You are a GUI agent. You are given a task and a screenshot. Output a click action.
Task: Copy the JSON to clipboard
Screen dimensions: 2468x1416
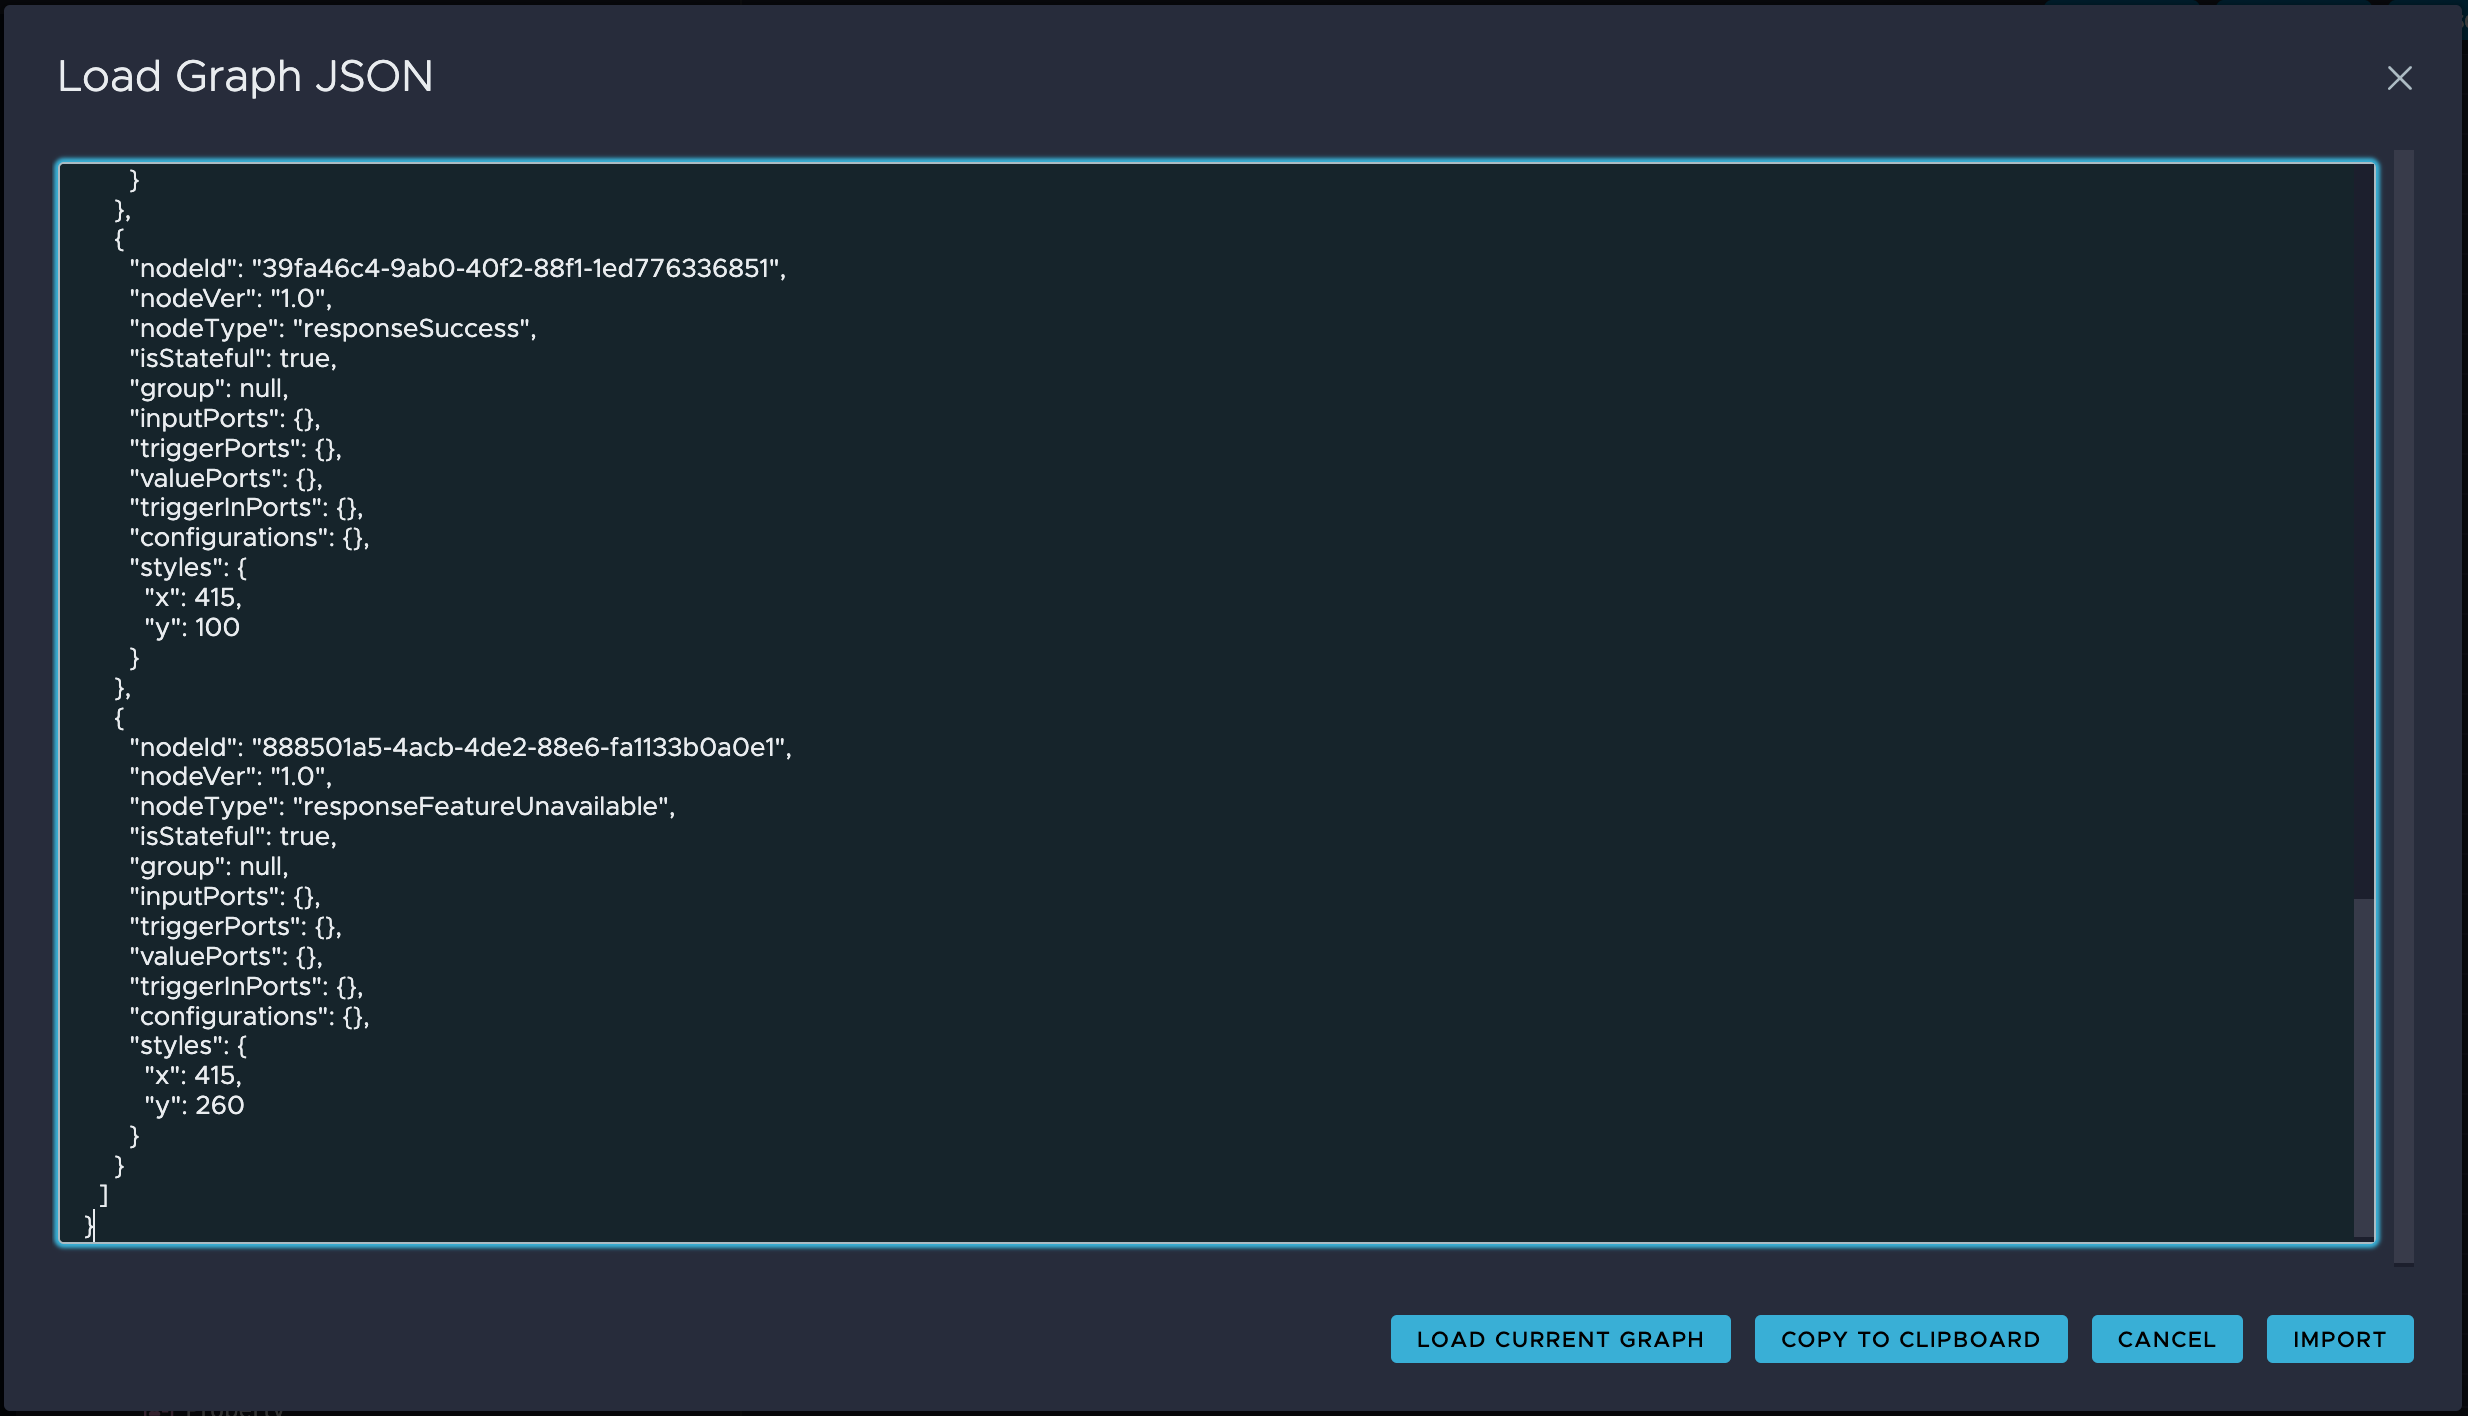pyautogui.click(x=1910, y=1339)
